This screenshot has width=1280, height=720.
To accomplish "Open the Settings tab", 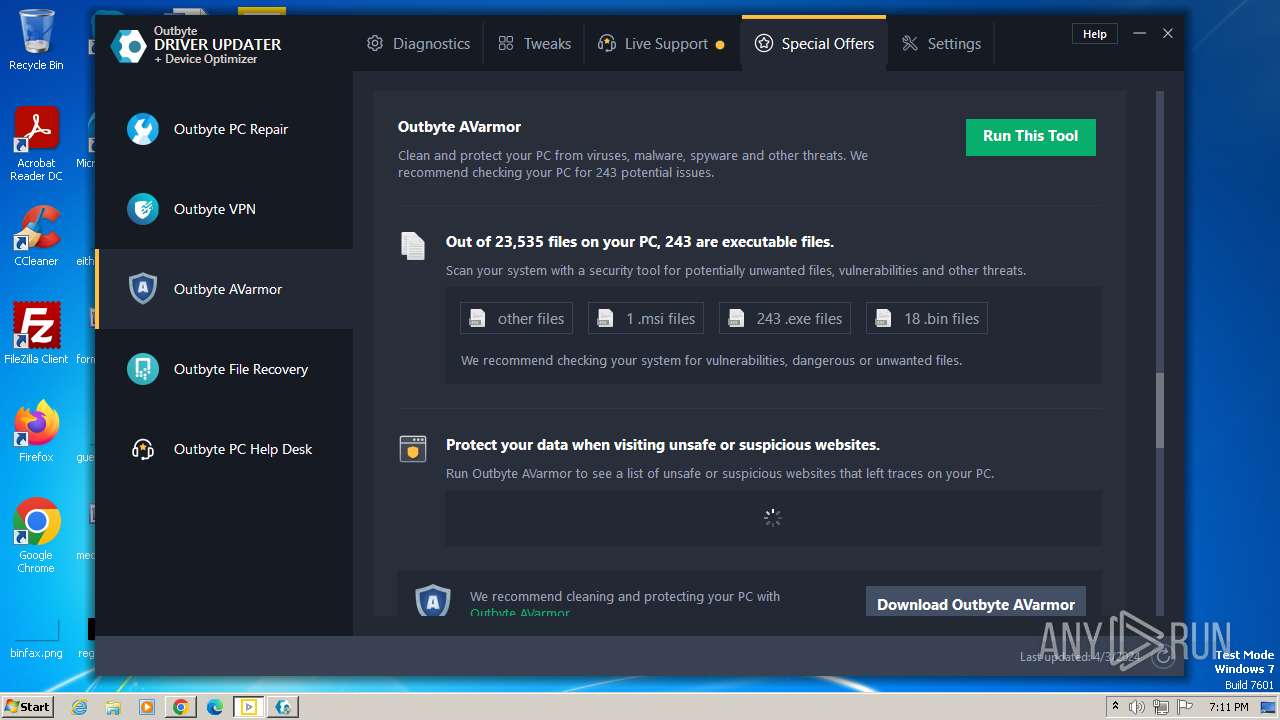I will (941, 44).
